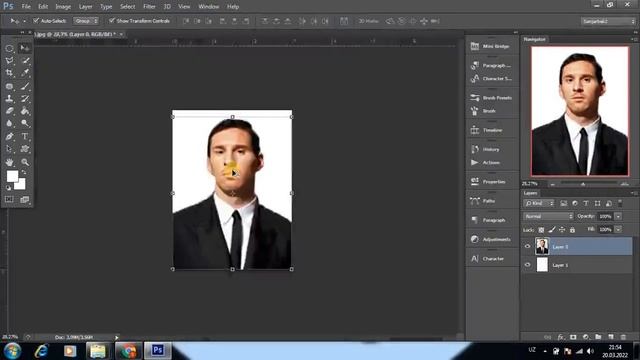Select the Horizontal Type tool
The width and height of the screenshot is (640, 360).
click(x=25, y=136)
